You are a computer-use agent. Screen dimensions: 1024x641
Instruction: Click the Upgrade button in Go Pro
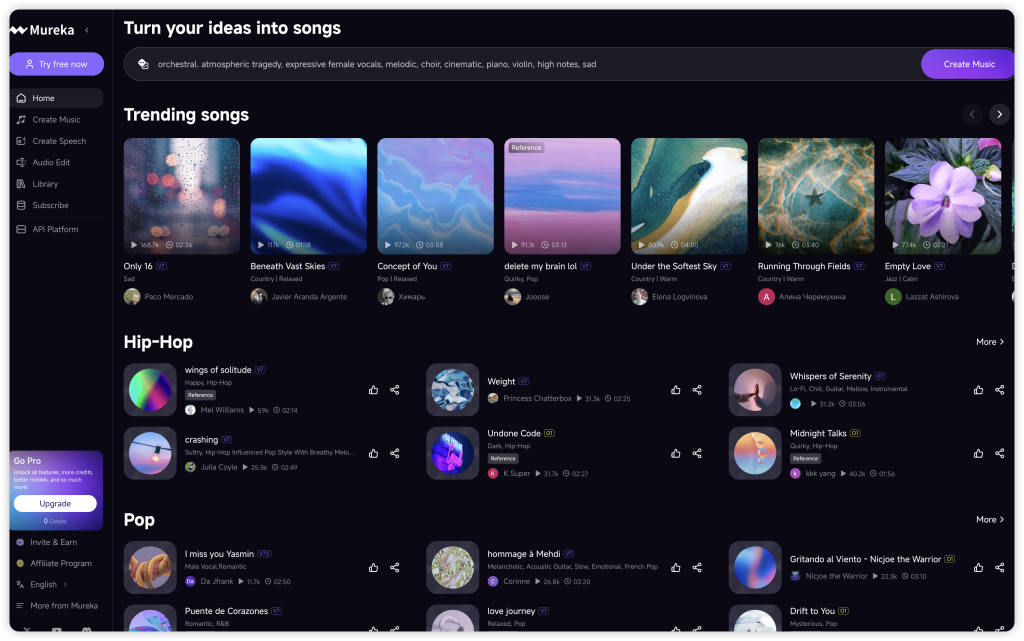pyautogui.click(x=55, y=504)
